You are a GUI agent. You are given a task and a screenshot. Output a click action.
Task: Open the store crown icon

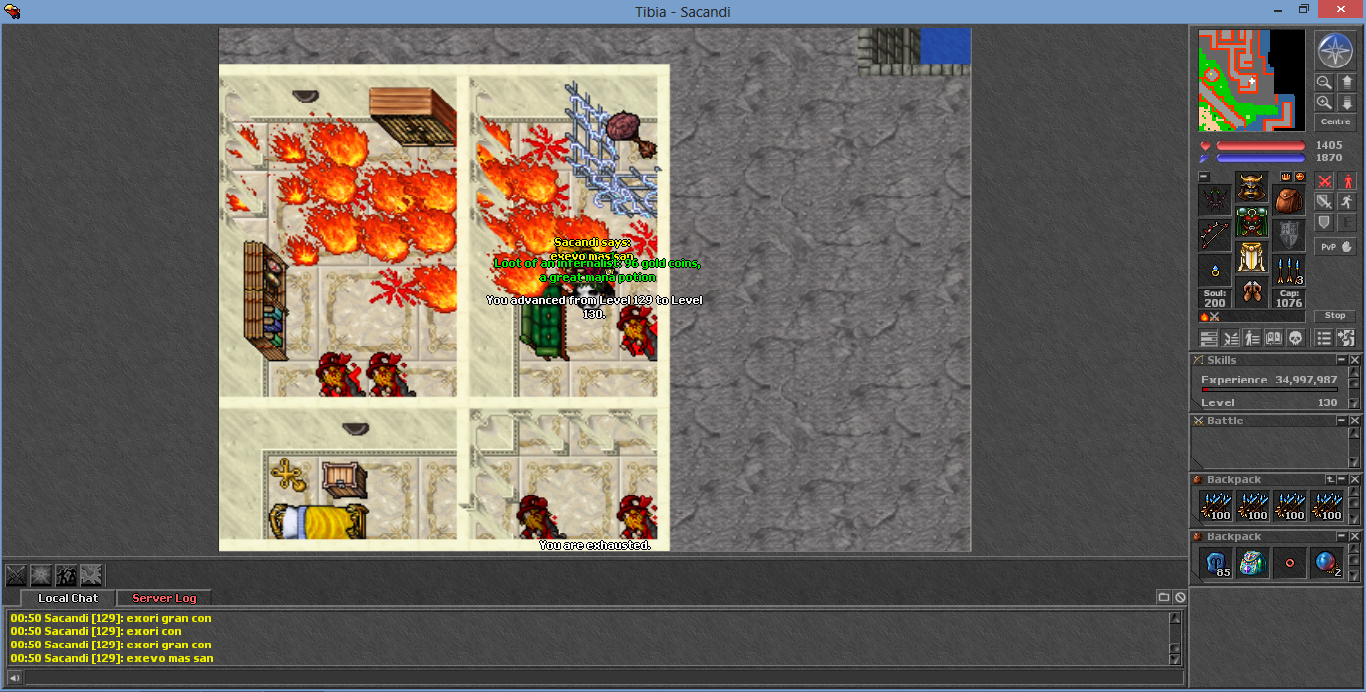coord(1285,176)
